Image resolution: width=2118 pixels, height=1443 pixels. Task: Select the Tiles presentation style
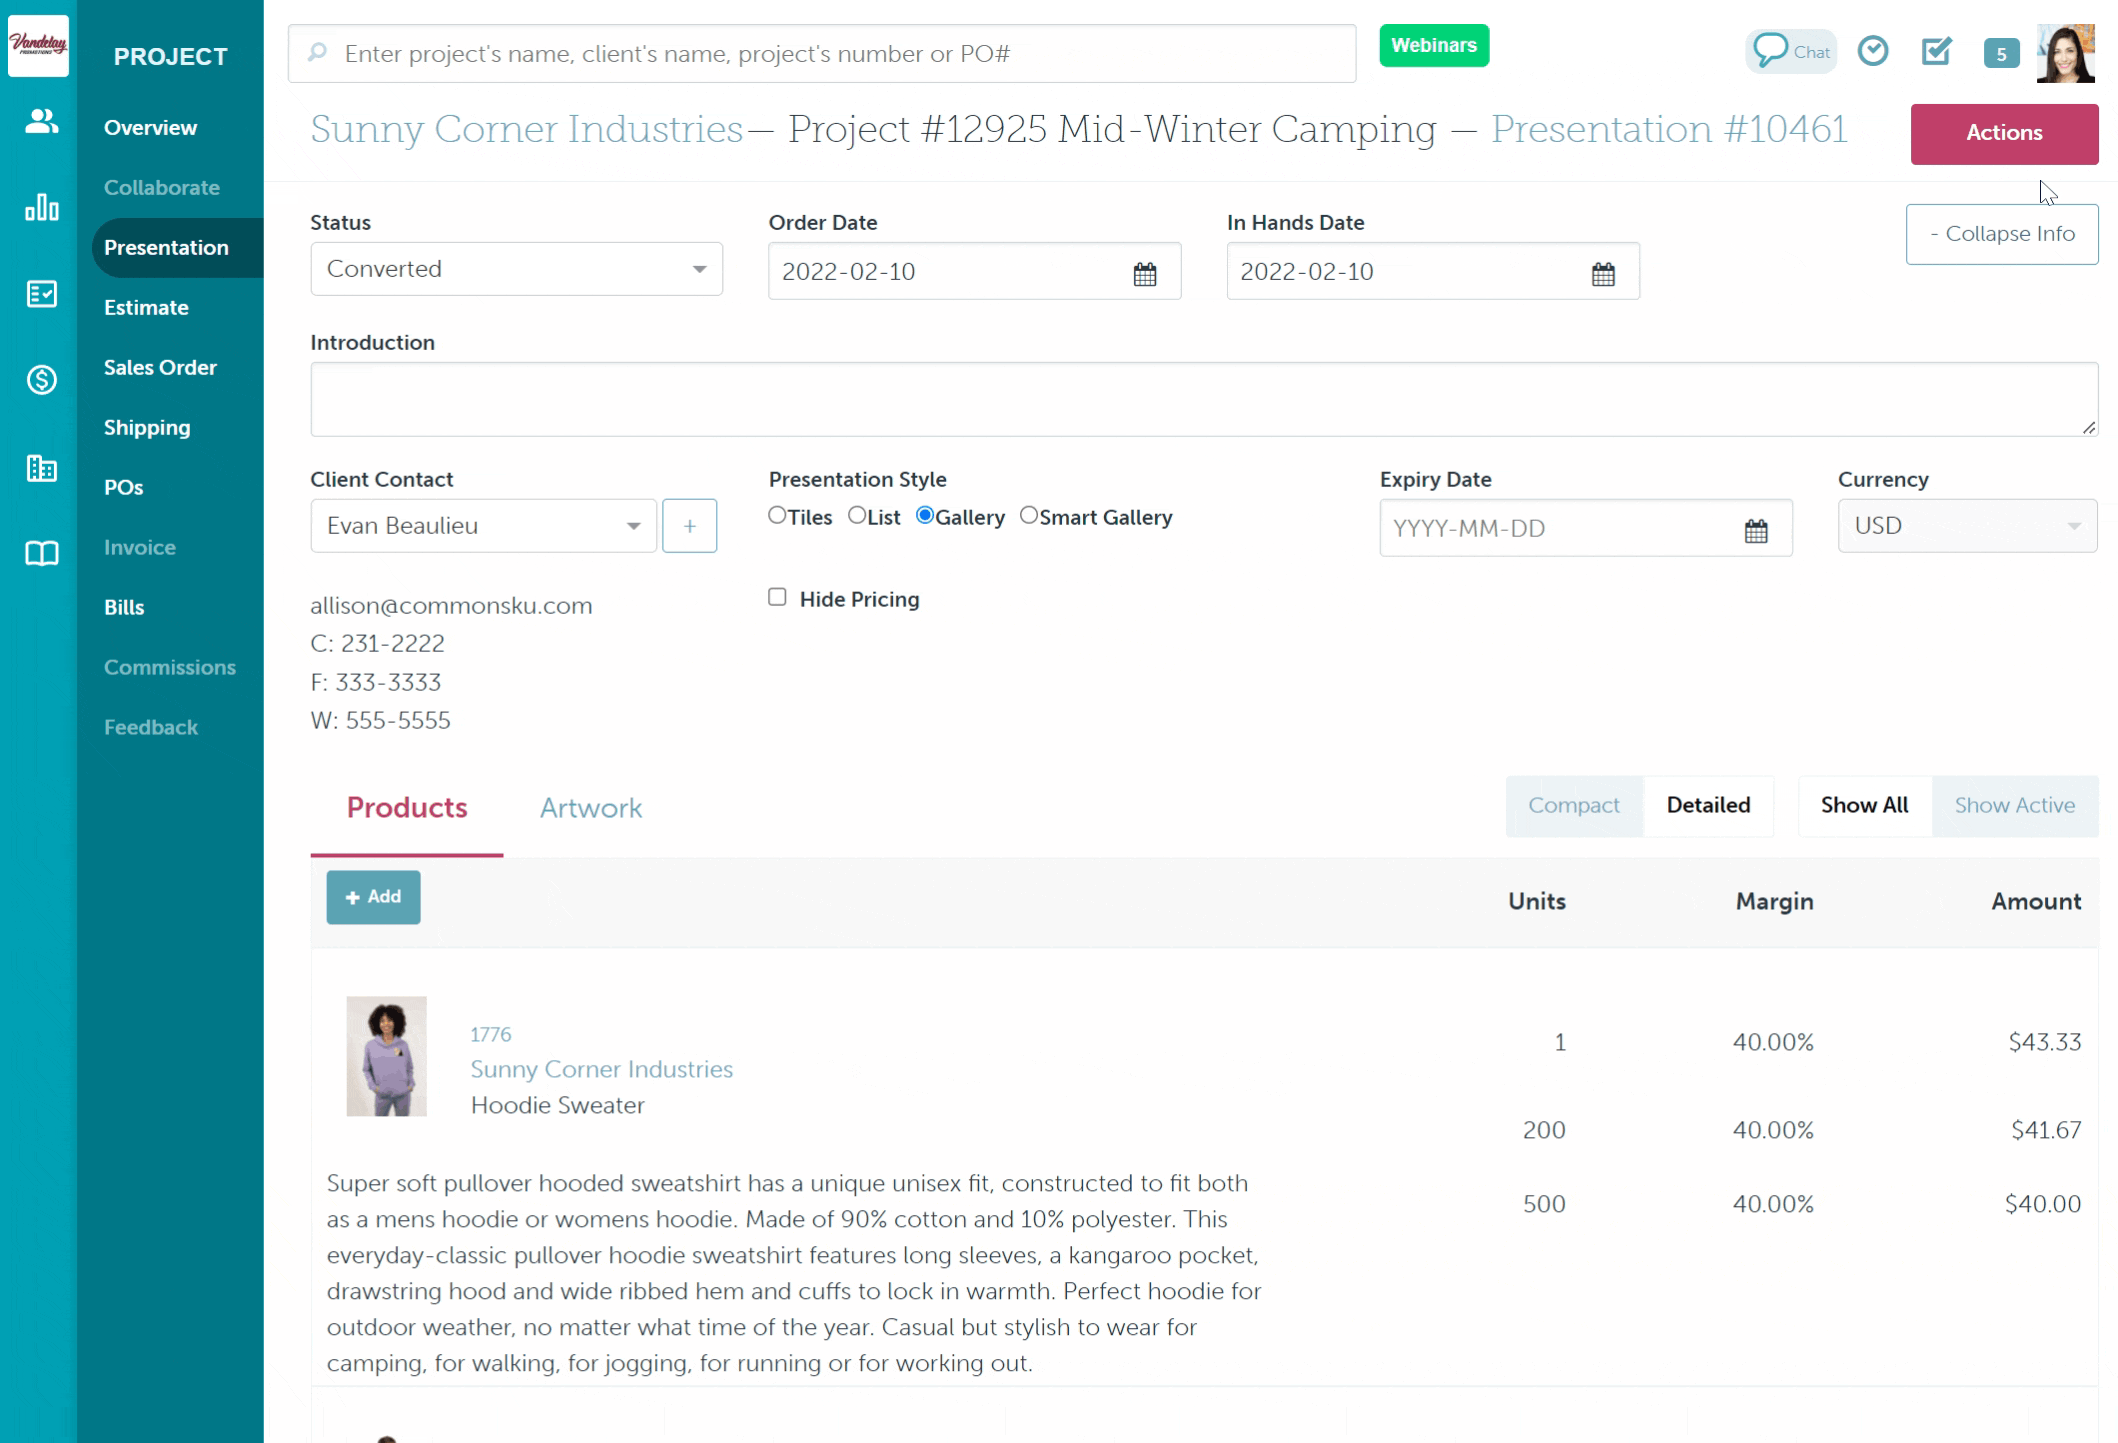point(777,516)
